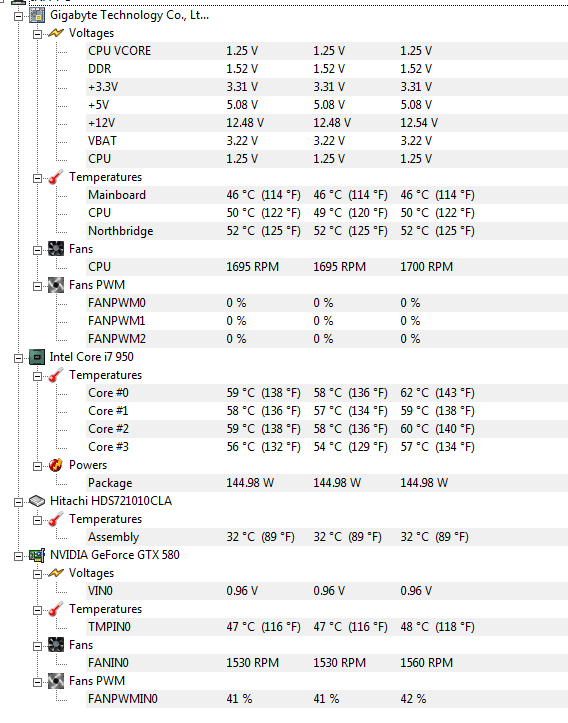Collapse the motherboard Voltages section

(x=37, y=34)
